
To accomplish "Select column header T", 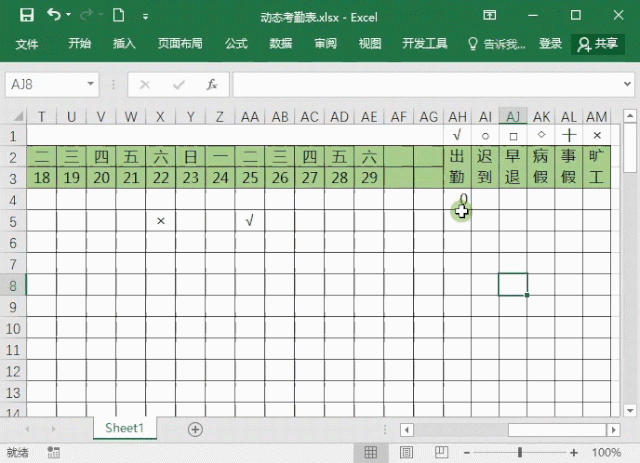I will point(42,117).
